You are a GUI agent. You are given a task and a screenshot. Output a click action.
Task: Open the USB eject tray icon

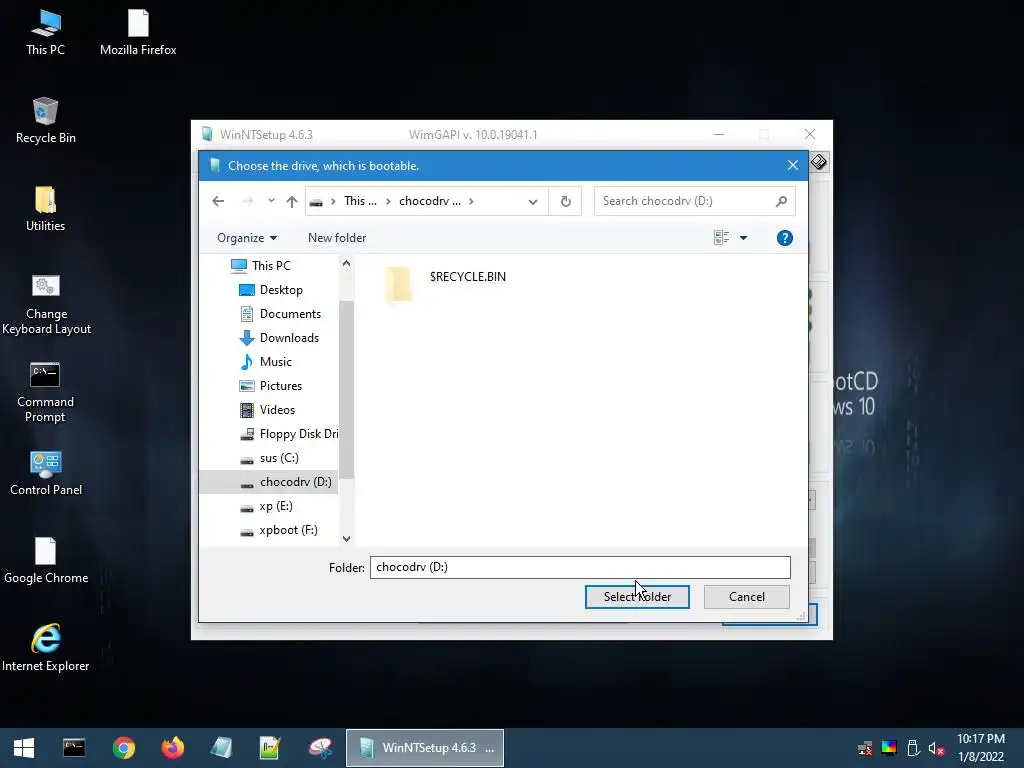[x=913, y=748]
